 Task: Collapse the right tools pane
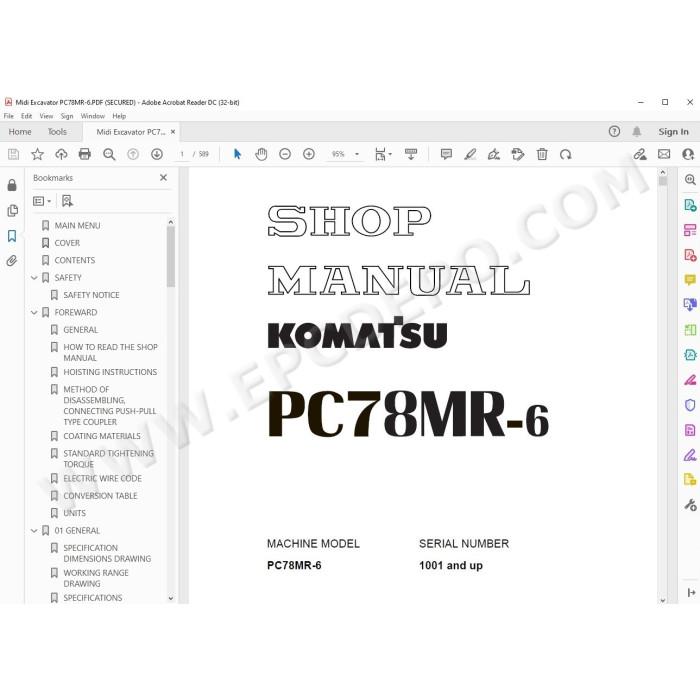692,592
